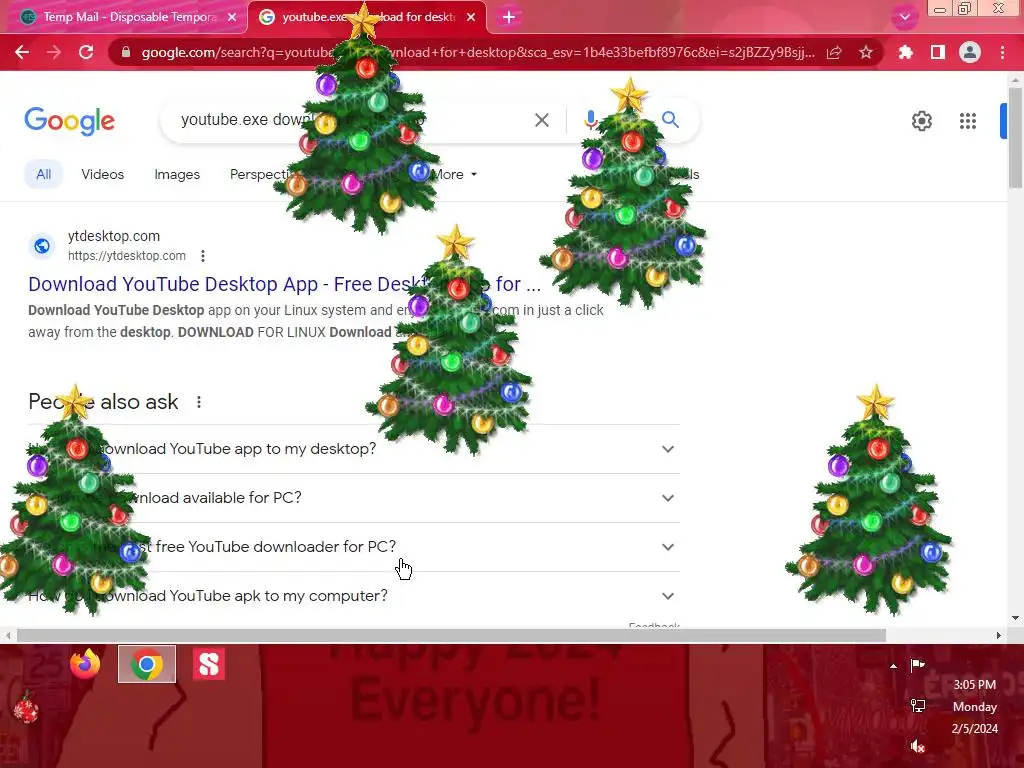Open Google quick settings gear
The height and width of the screenshot is (768, 1024).
(921, 121)
